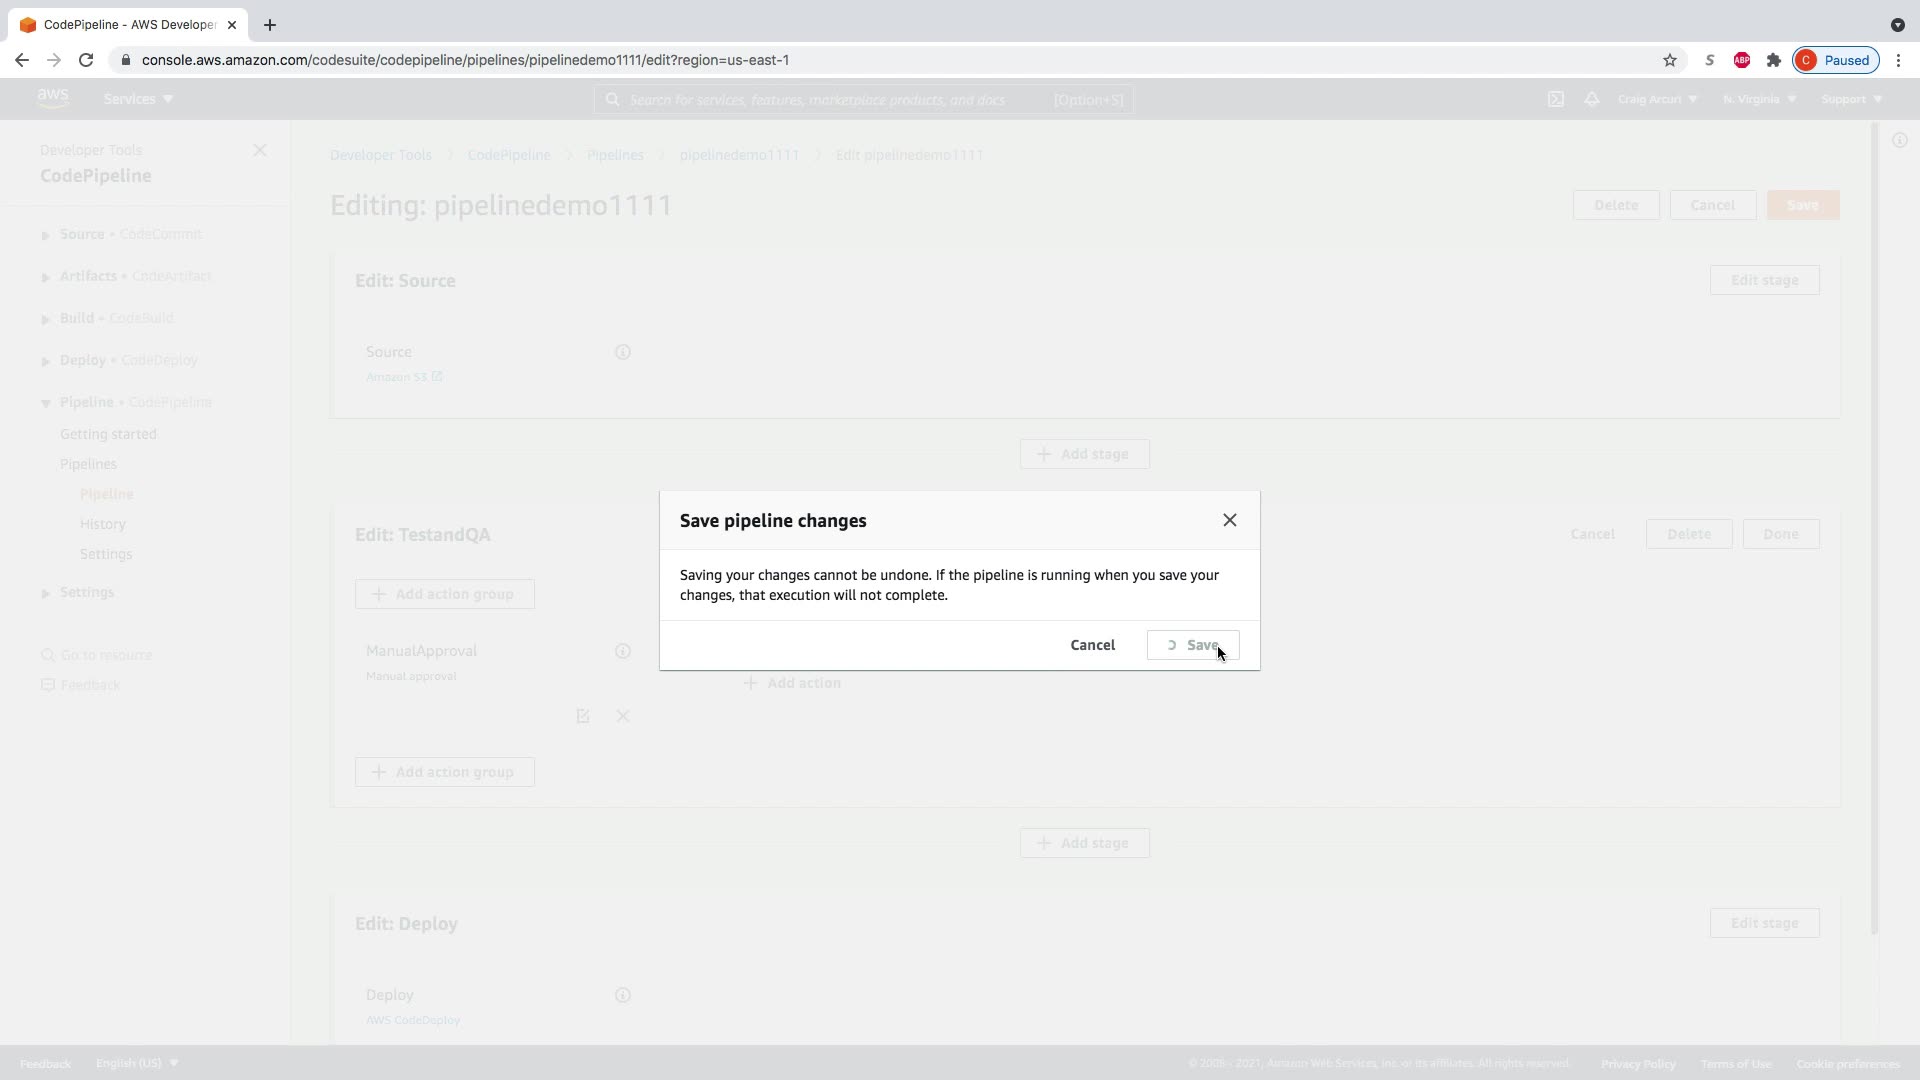This screenshot has width=1920, height=1080.
Task: Open the N. Virginia region dropdown
Action: 1759,99
